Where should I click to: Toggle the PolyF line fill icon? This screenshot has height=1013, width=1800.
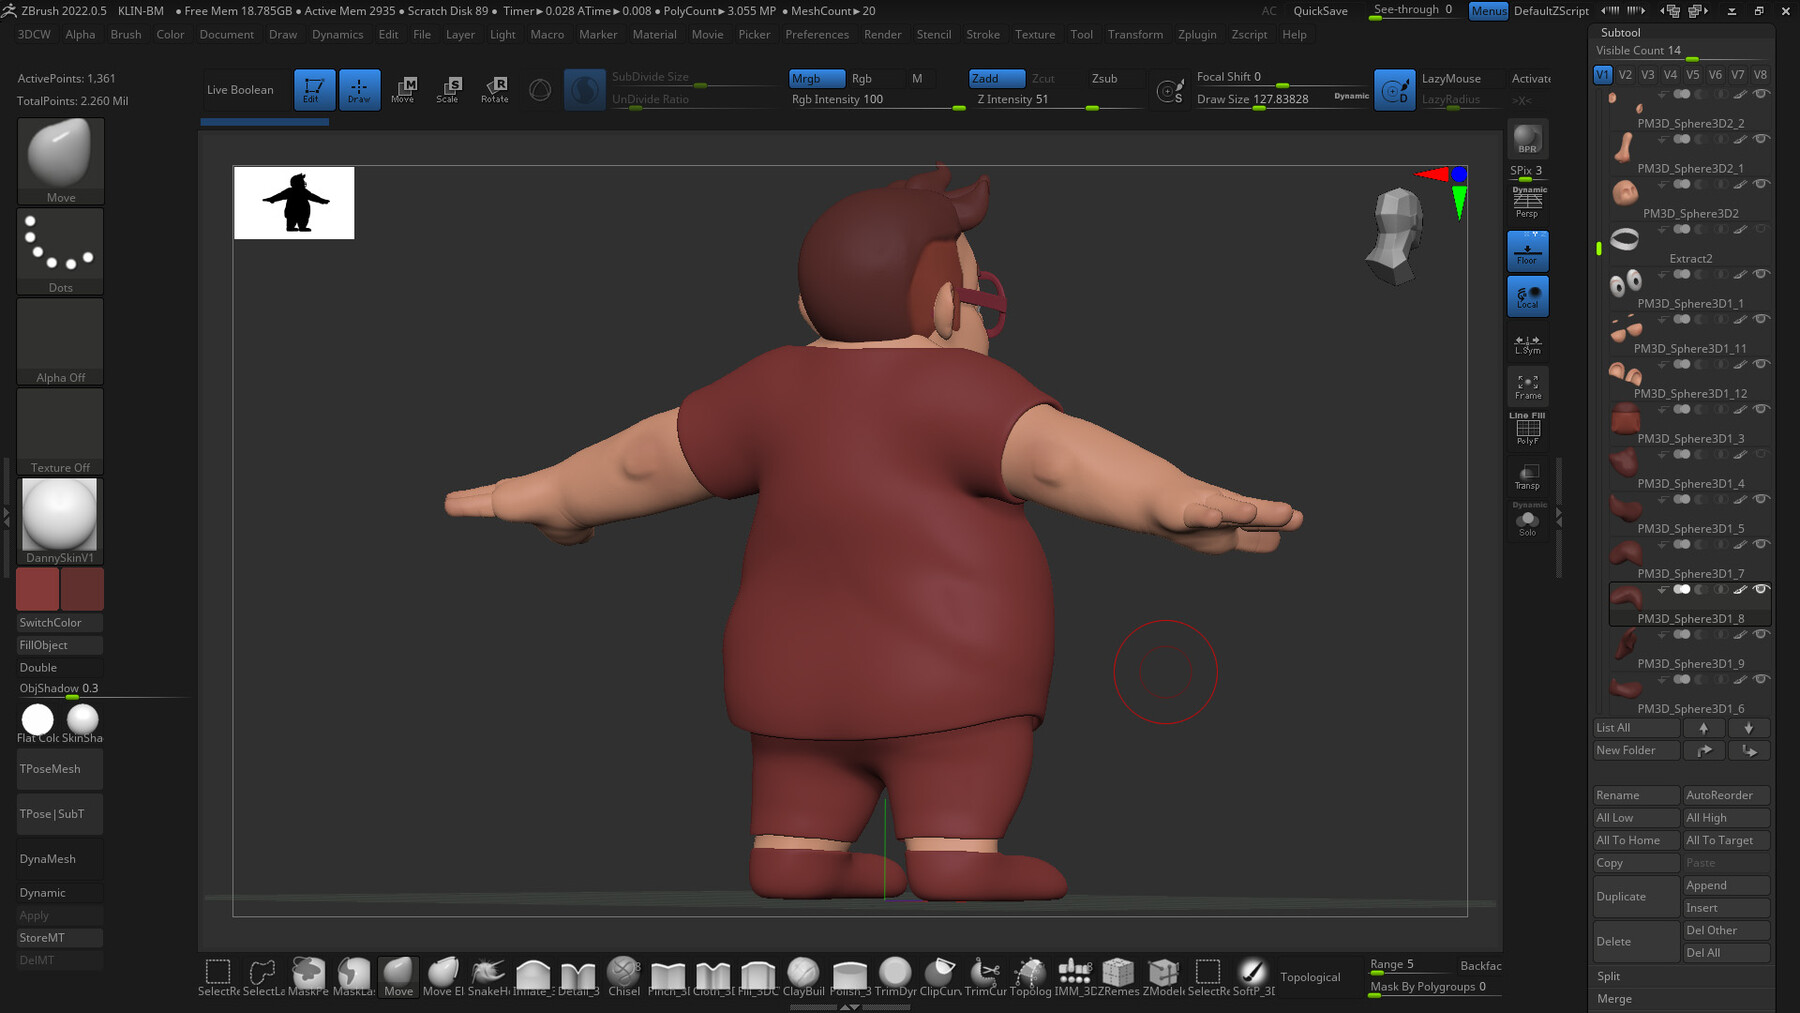click(x=1527, y=430)
